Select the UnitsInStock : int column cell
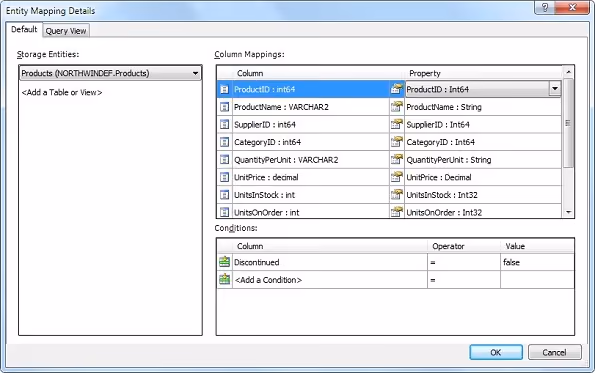The height and width of the screenshot is (373, 595). 311,195
